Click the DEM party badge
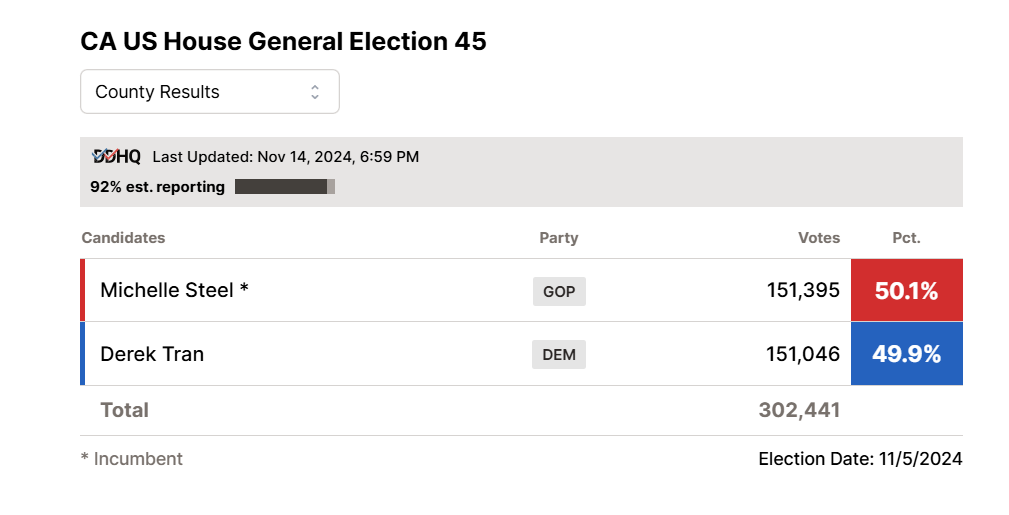Screen dimensions: 1009x515 (x=559, y=354)
